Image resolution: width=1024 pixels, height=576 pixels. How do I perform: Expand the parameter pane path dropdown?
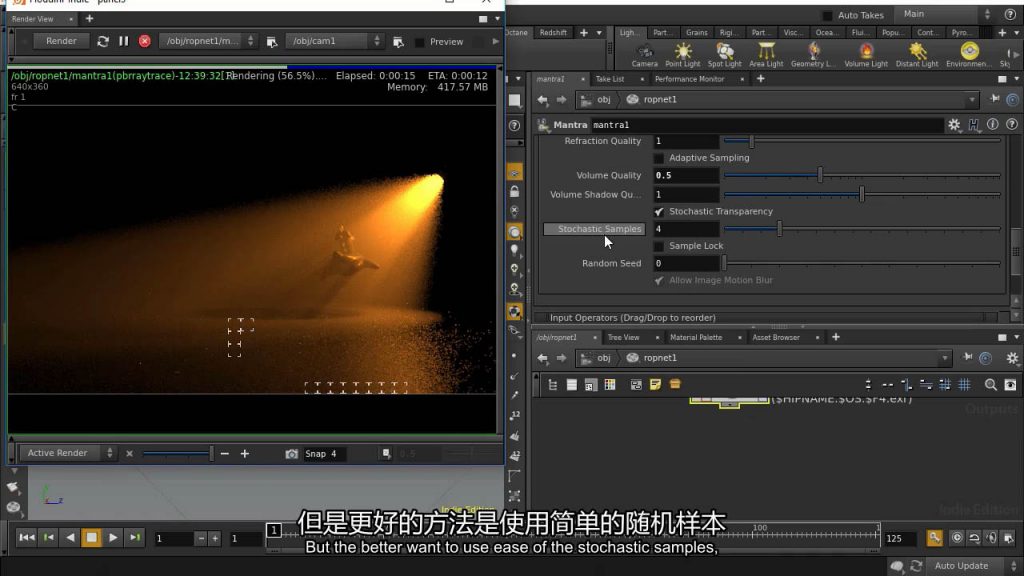pyautogui.click(x=972, y=99)
